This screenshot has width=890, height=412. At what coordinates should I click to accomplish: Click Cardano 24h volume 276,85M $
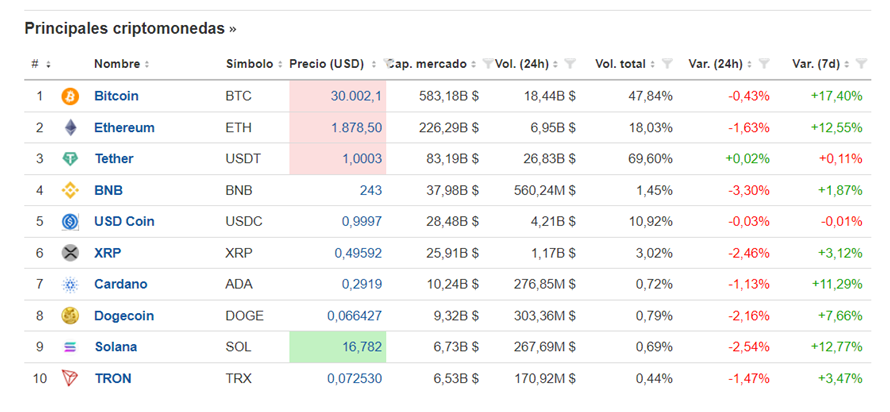pos(544,284)
